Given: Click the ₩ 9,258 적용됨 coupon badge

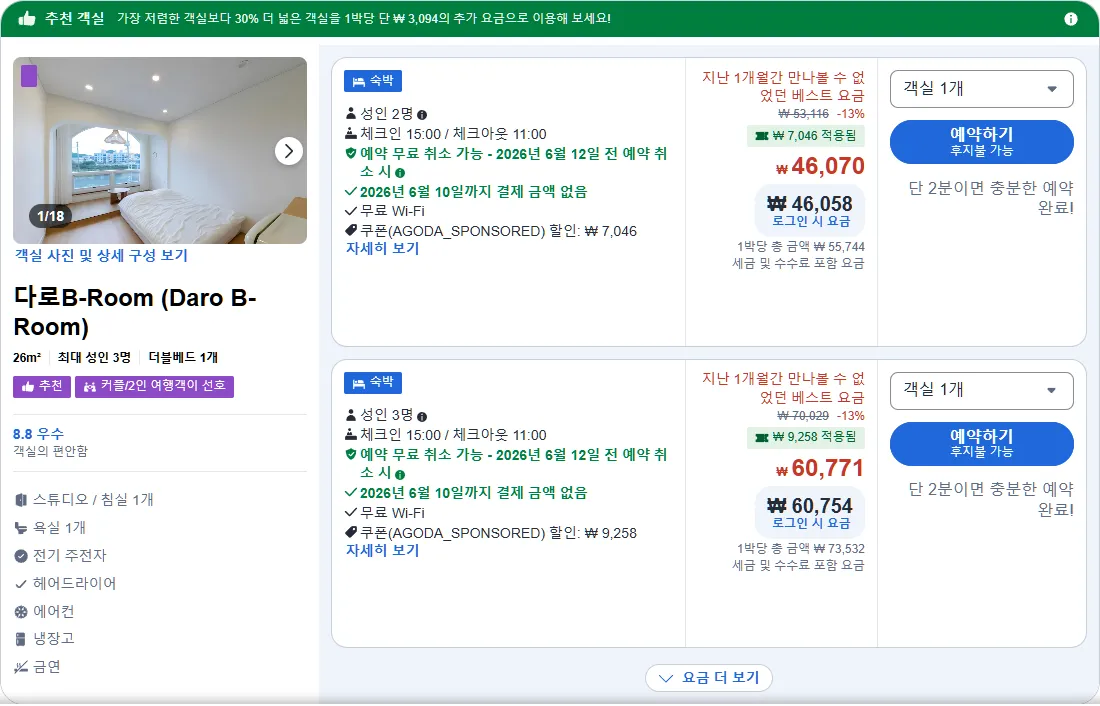Looking at the screenshot, I should pyautogui.click(x=805, y=437).
